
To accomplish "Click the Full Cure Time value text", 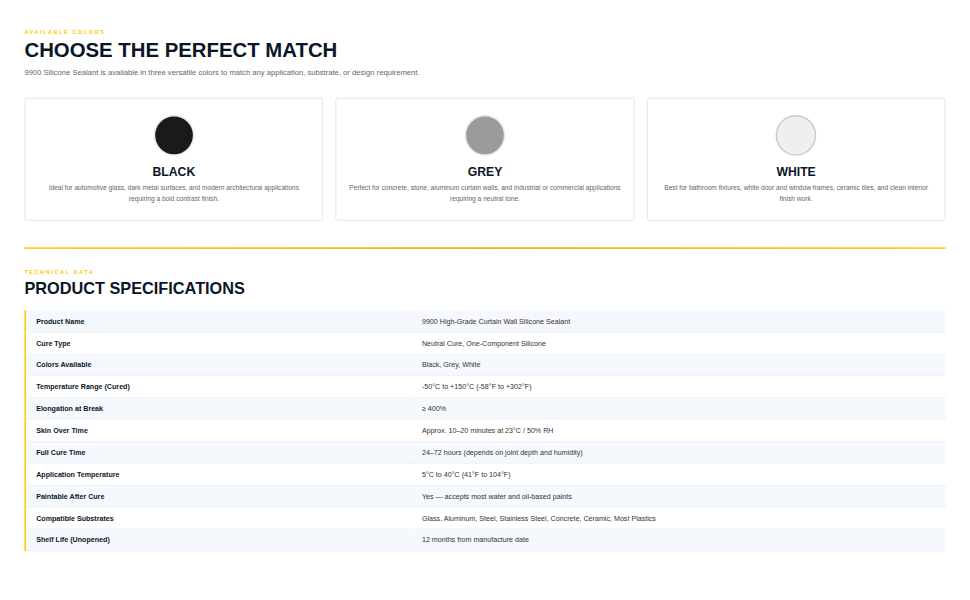I will (x=502, y=453).
